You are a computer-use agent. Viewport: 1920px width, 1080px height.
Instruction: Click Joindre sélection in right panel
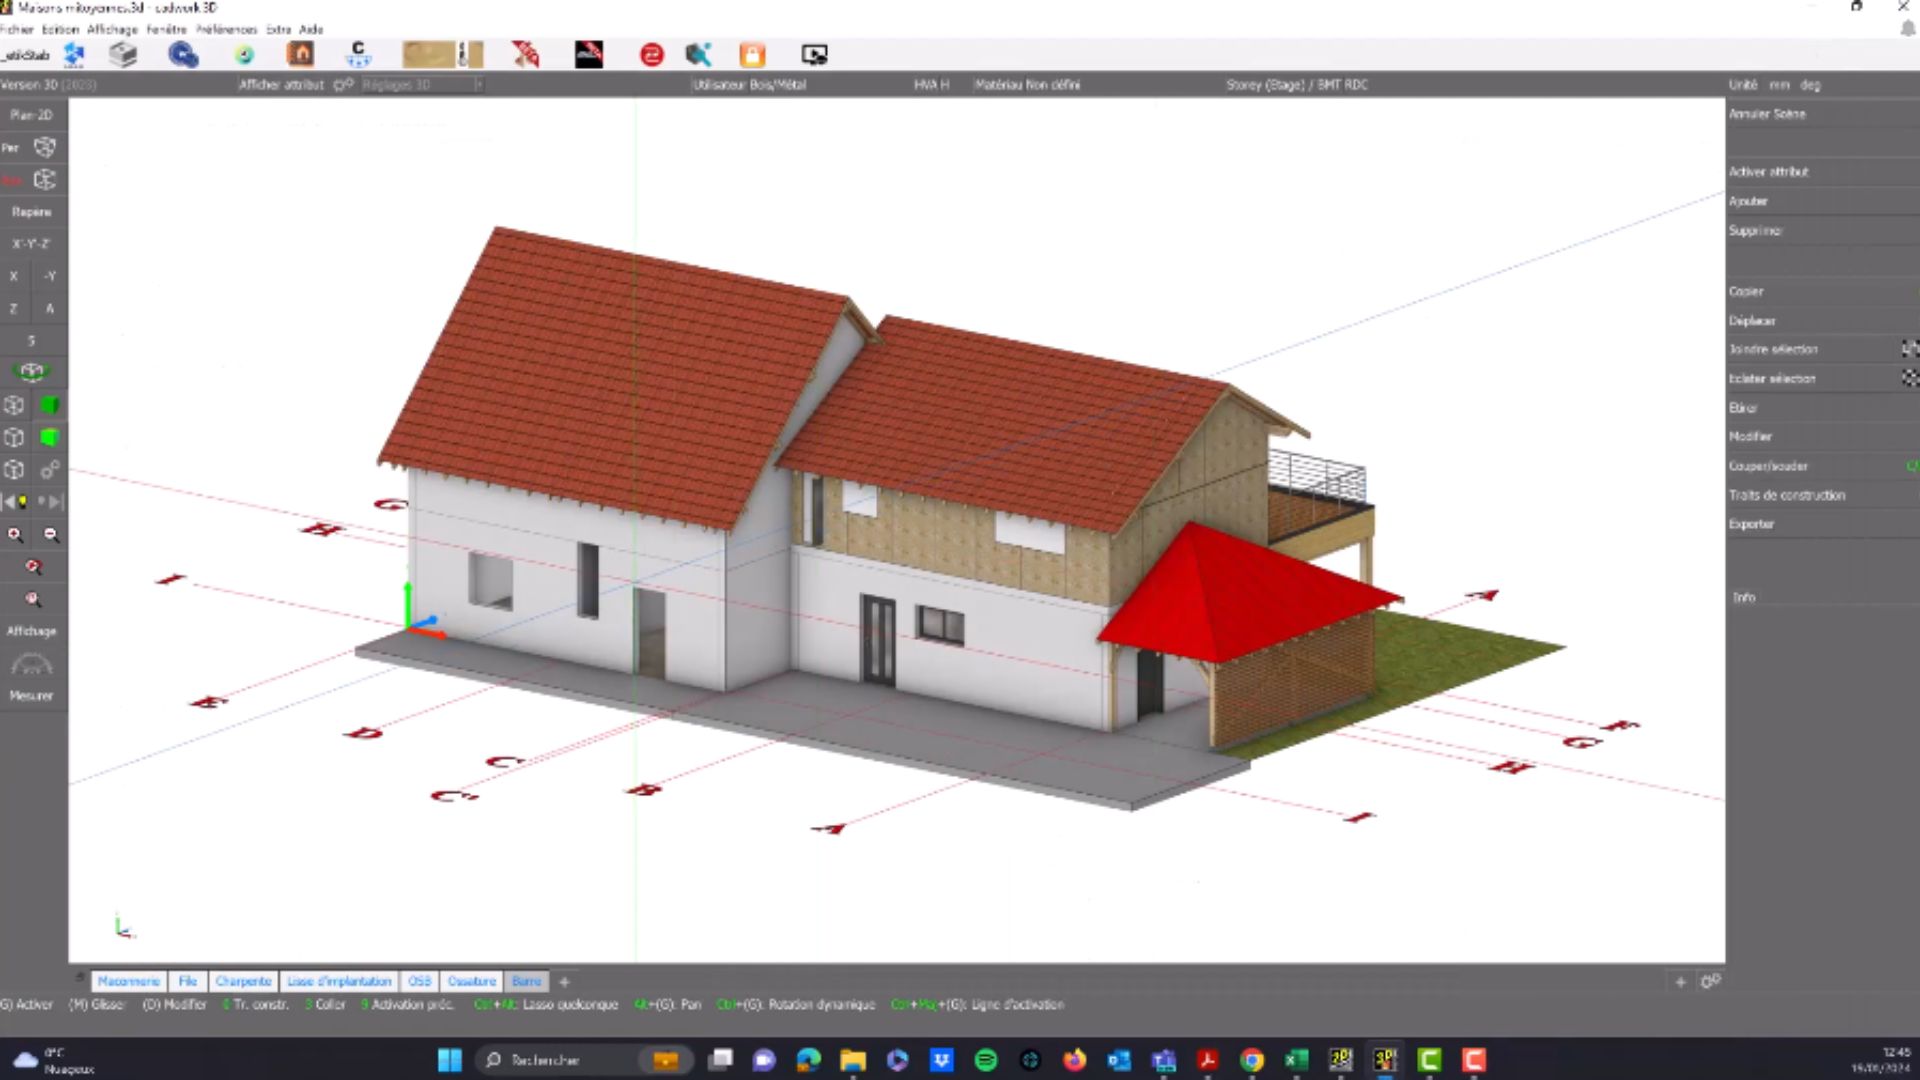[x=1773, y=349]
